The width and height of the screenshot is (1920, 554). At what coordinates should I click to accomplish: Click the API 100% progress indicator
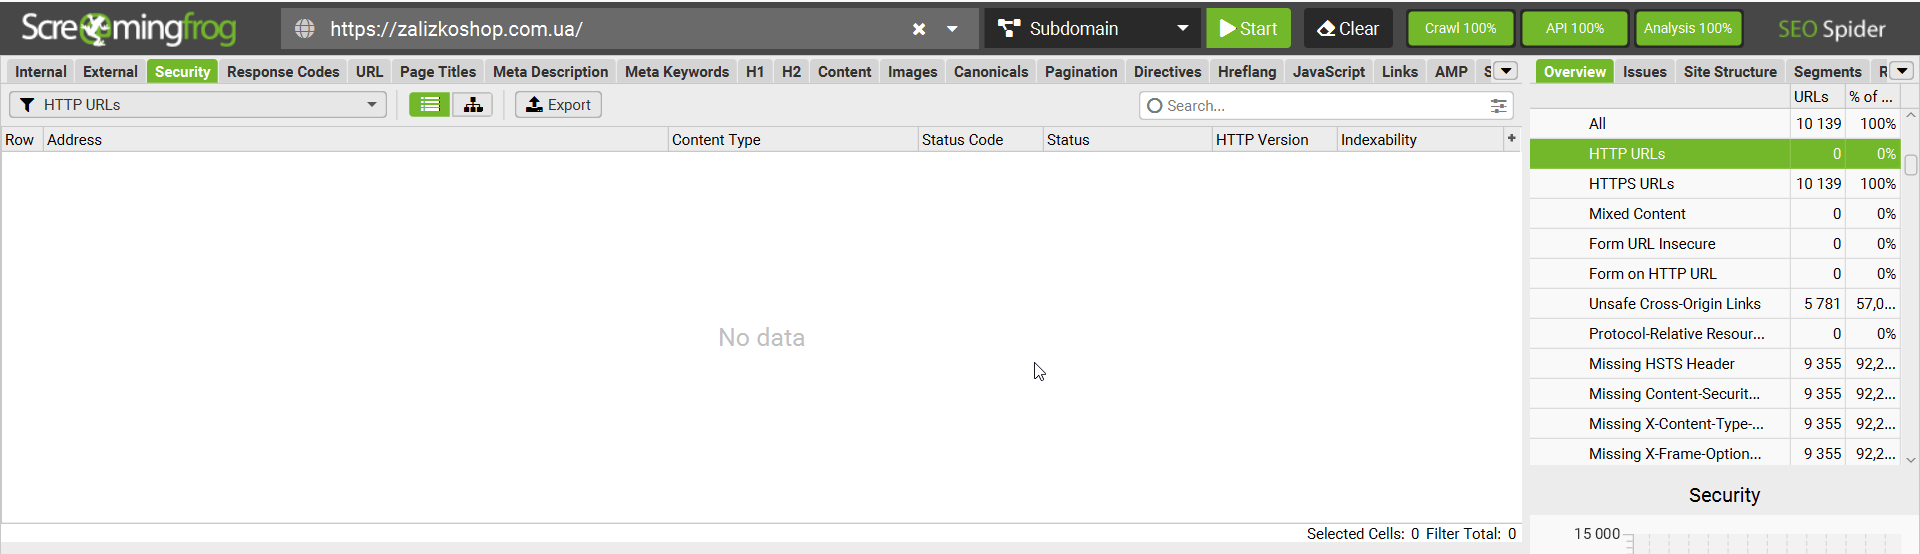(x=1575, y=28)
